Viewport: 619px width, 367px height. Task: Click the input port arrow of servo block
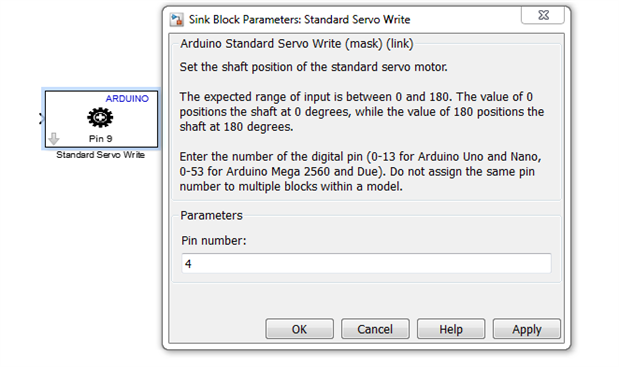[41, 118]
